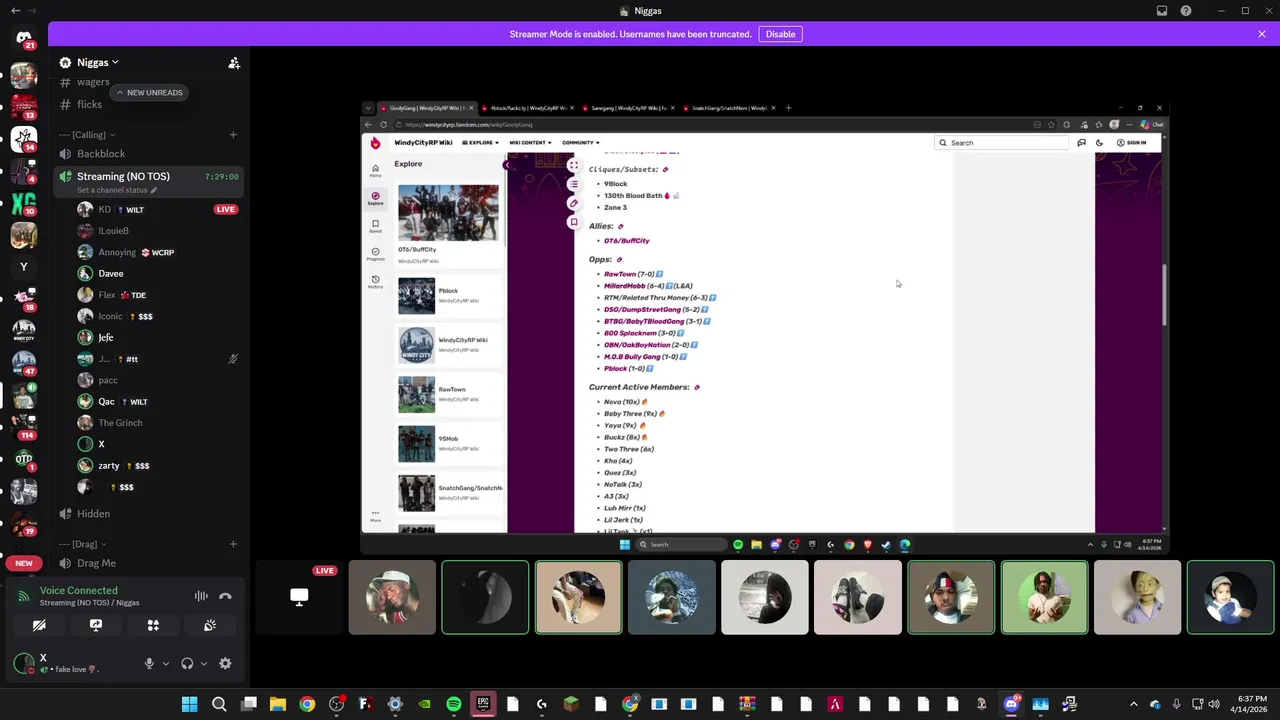Click the wiki Search field in stream
The height and width of the screenshot is (720, 1280).
point(1001,143)
